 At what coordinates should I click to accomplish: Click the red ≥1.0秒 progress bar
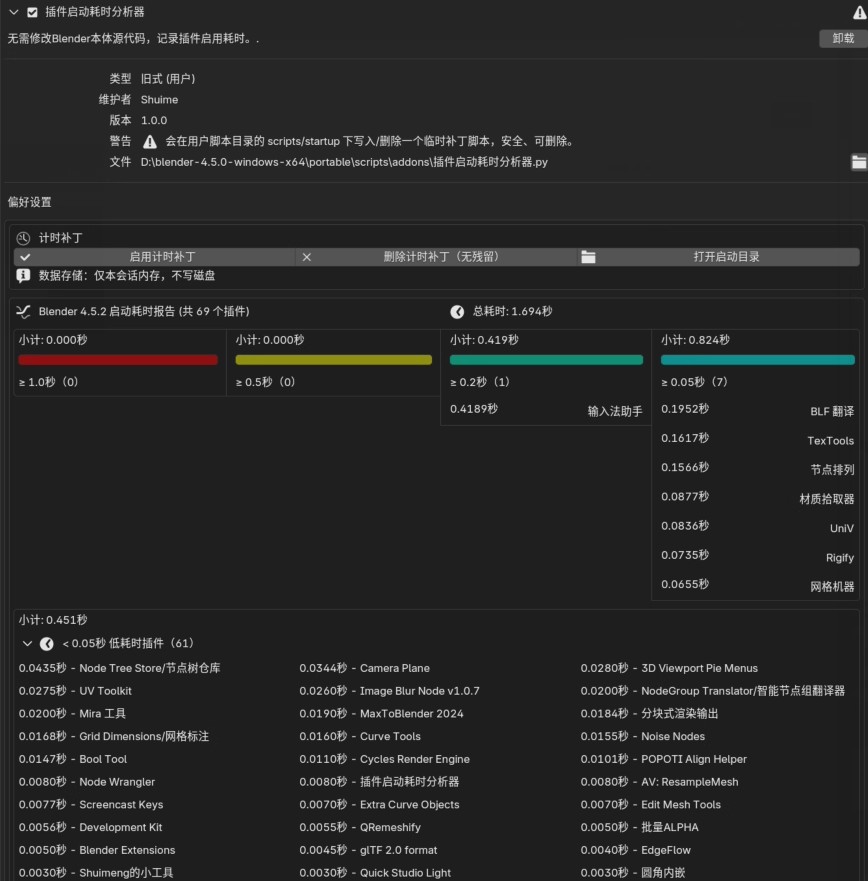coord(117,360)
